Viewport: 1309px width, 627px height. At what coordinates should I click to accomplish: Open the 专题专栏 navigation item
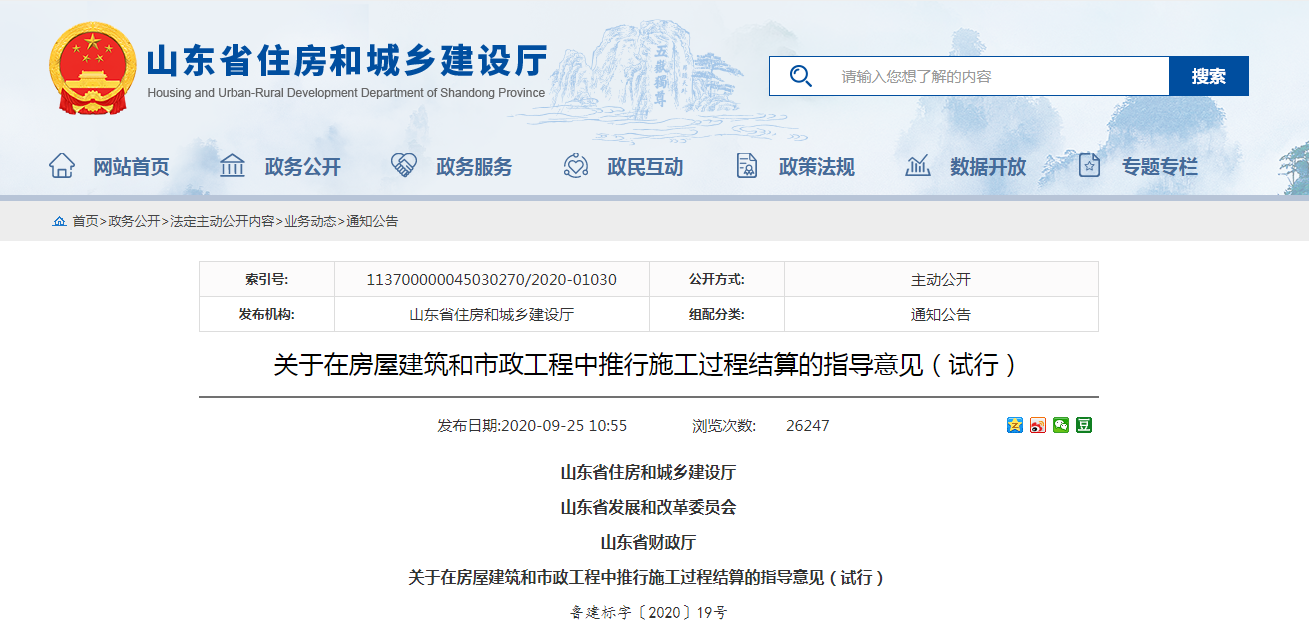1158,167
